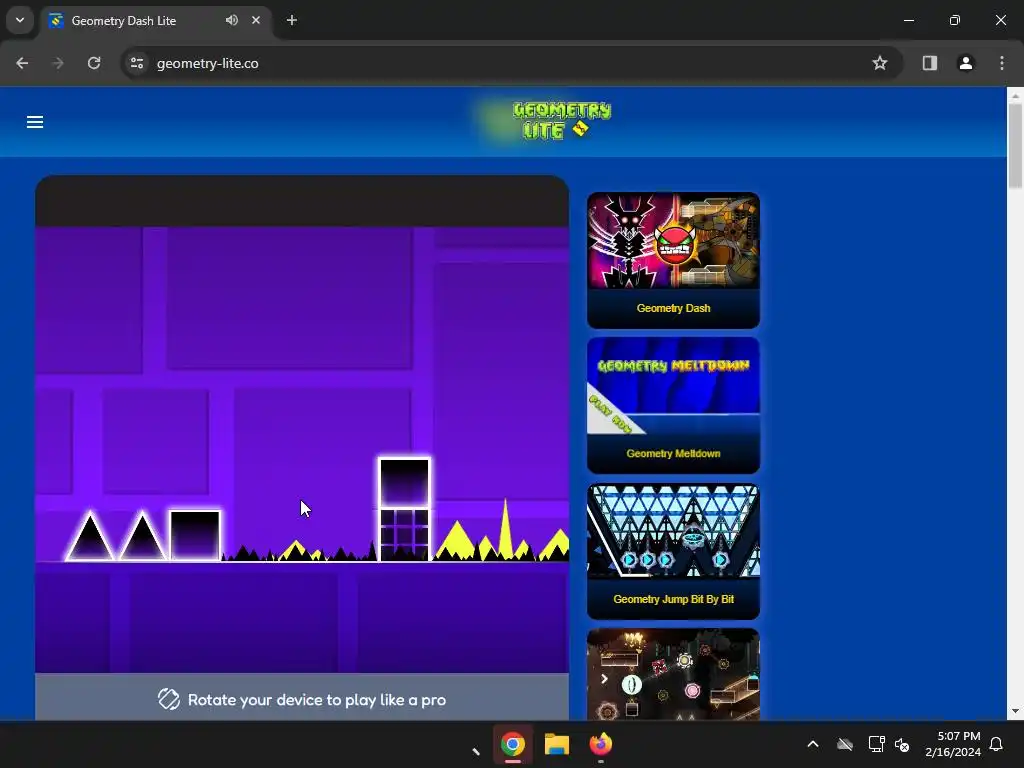Click the Geometry Meltdown title link
Viewport: 1024px width, 768px height.
pyautogui.click(x=673, y=454)
